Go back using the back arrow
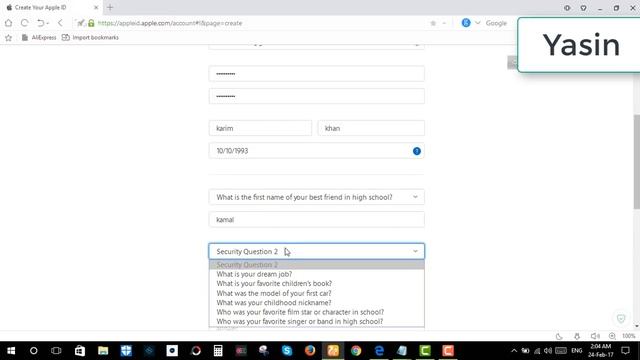The width and height of the screenshot is (640, 360). [x=60, y=23]
